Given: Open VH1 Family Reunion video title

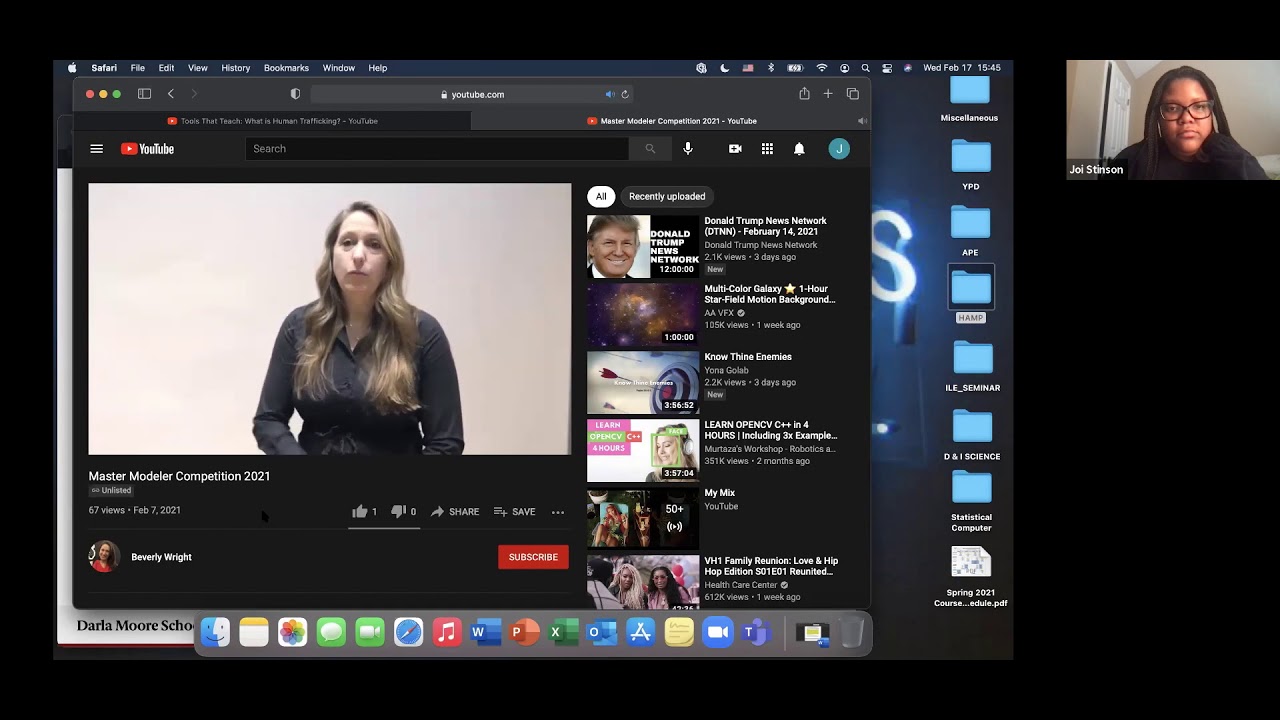Looking at the screenshot, I should (x=771, y=566).
